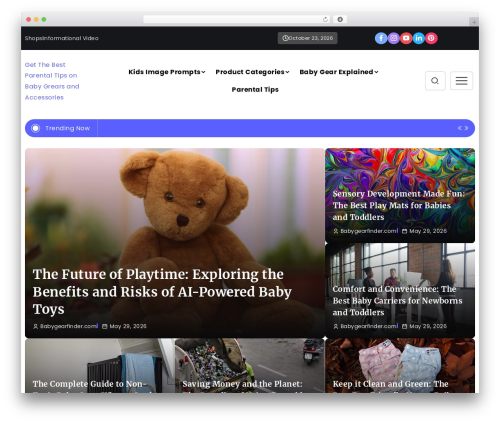The height and width of the screenshot is (423, 500).
Task: Click May 29 date under teddy bear article
Action: pos(128,326)
